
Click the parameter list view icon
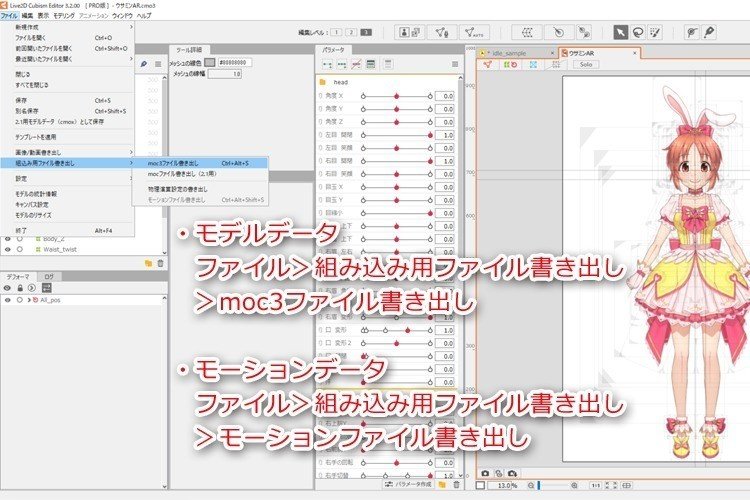pyautogui.click(x=371, y=64)
